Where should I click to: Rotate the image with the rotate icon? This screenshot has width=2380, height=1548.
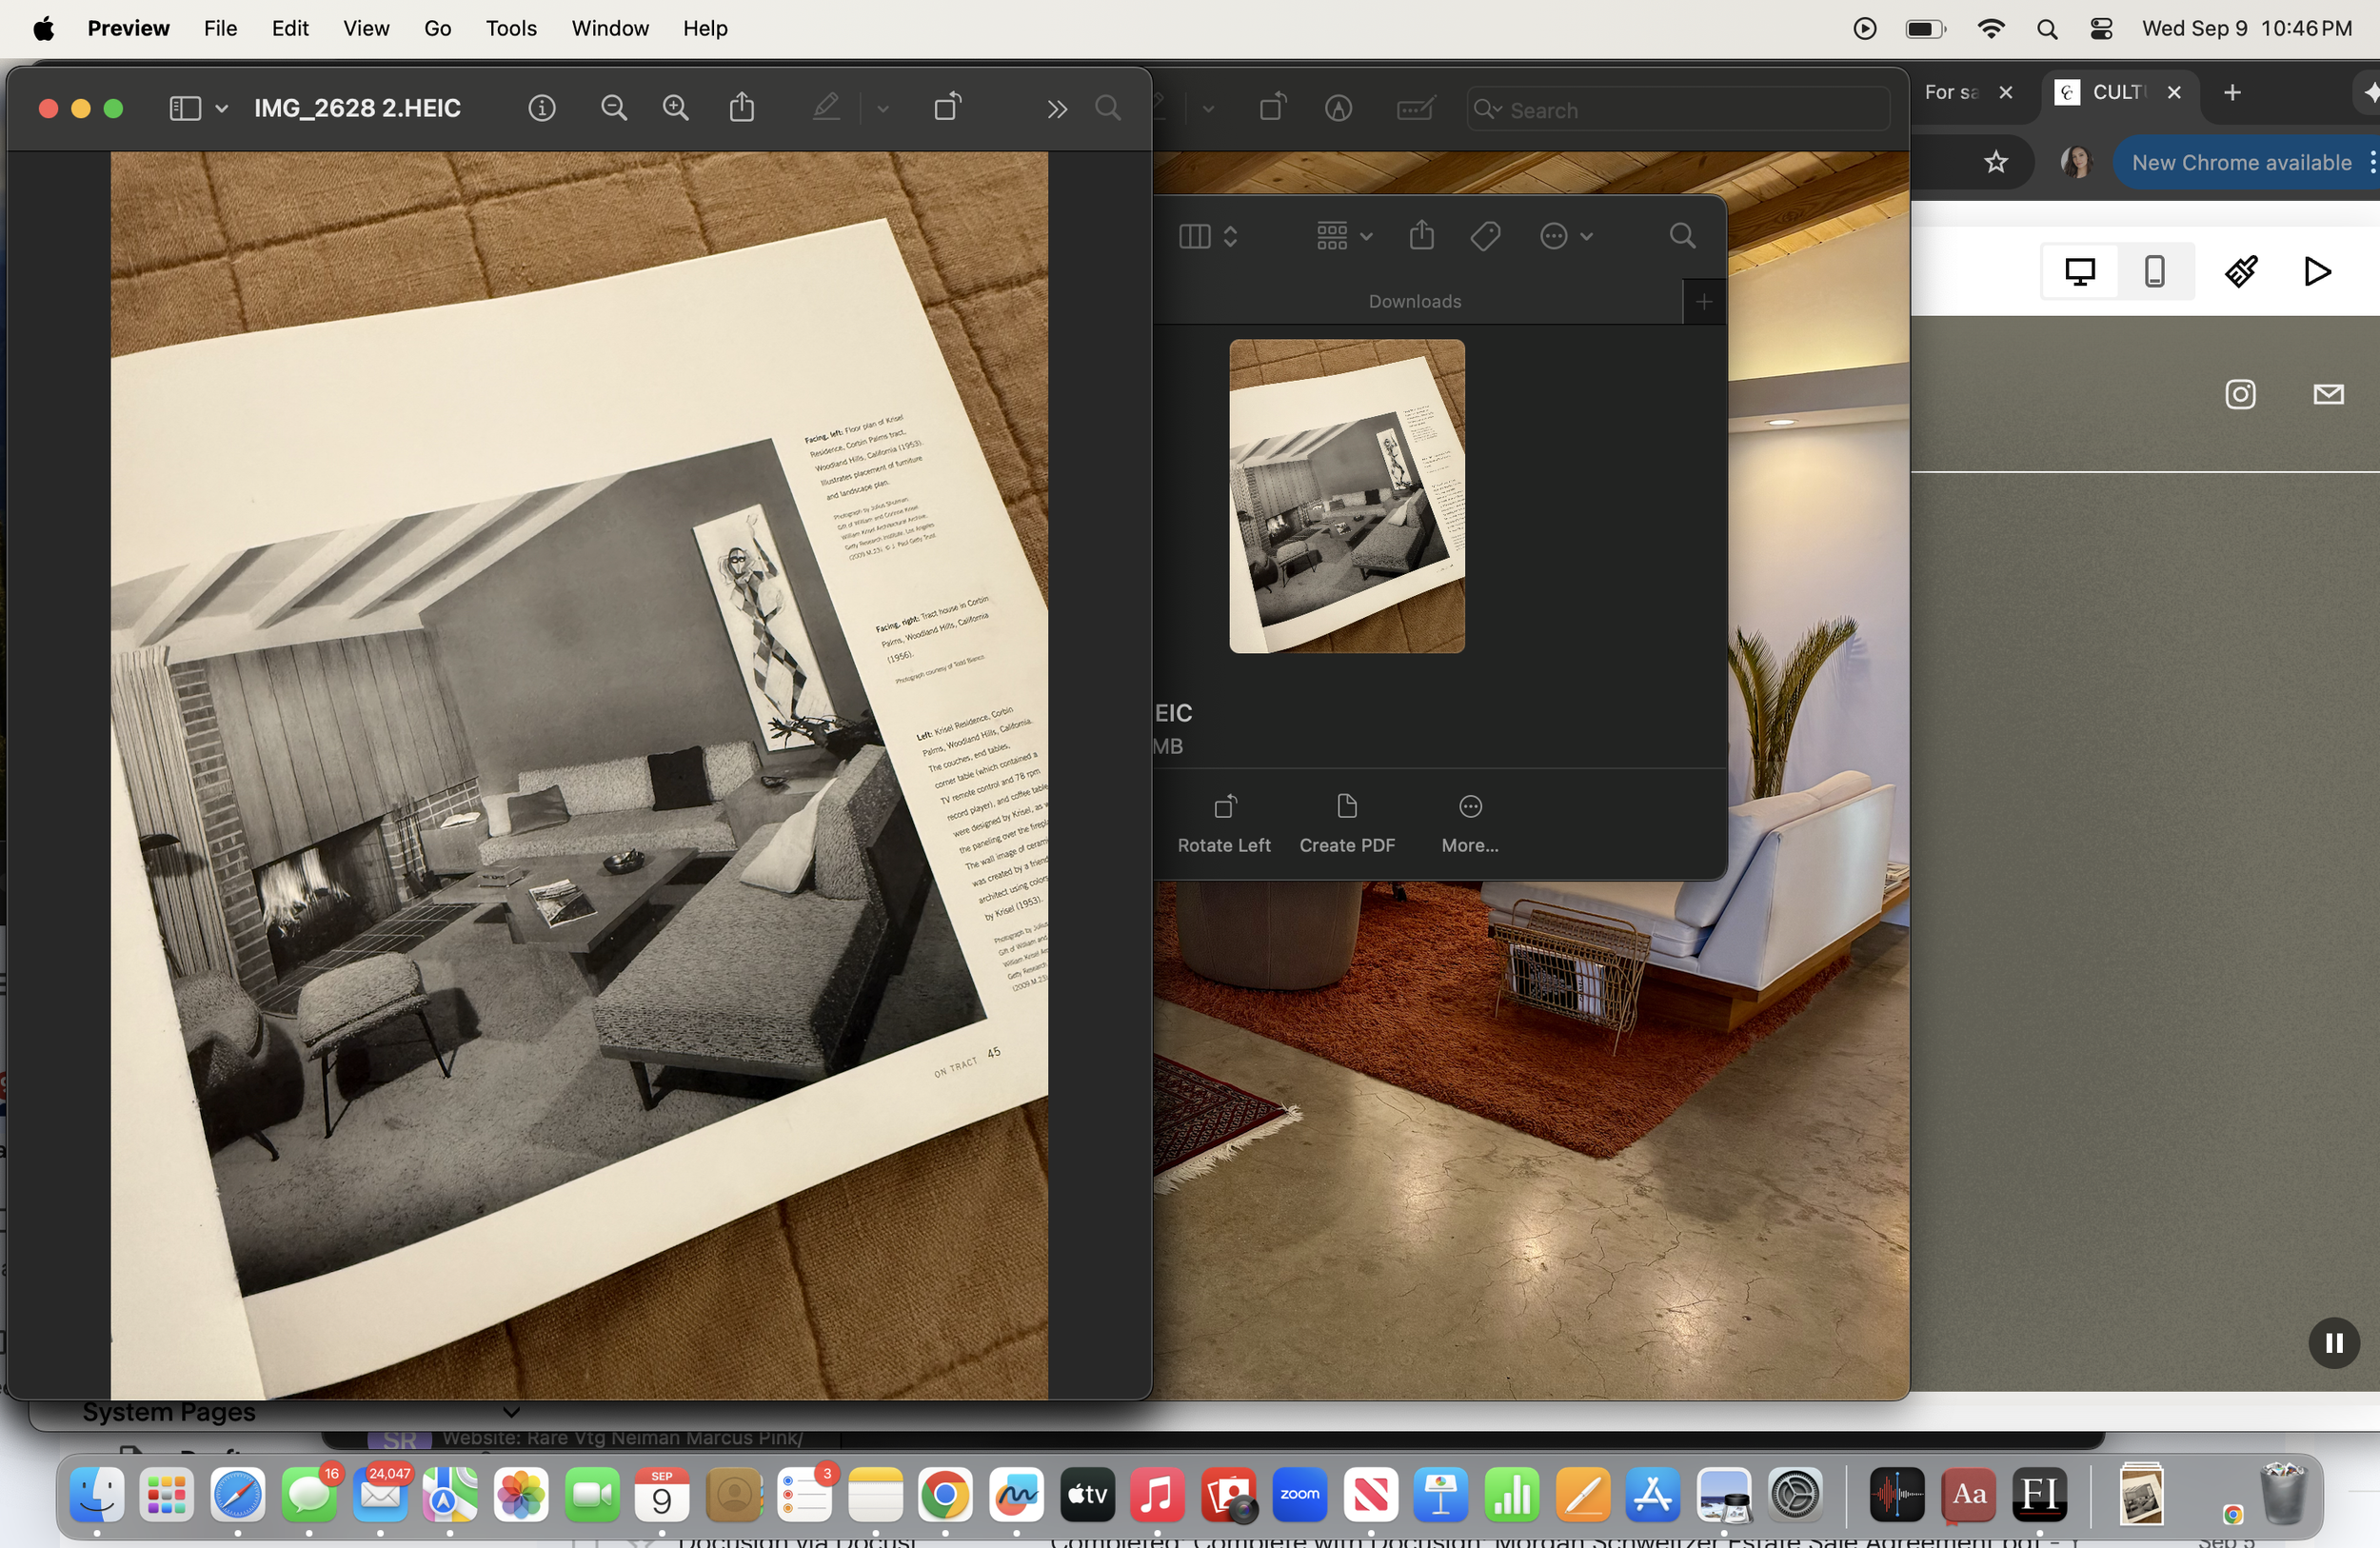[947, 107]
